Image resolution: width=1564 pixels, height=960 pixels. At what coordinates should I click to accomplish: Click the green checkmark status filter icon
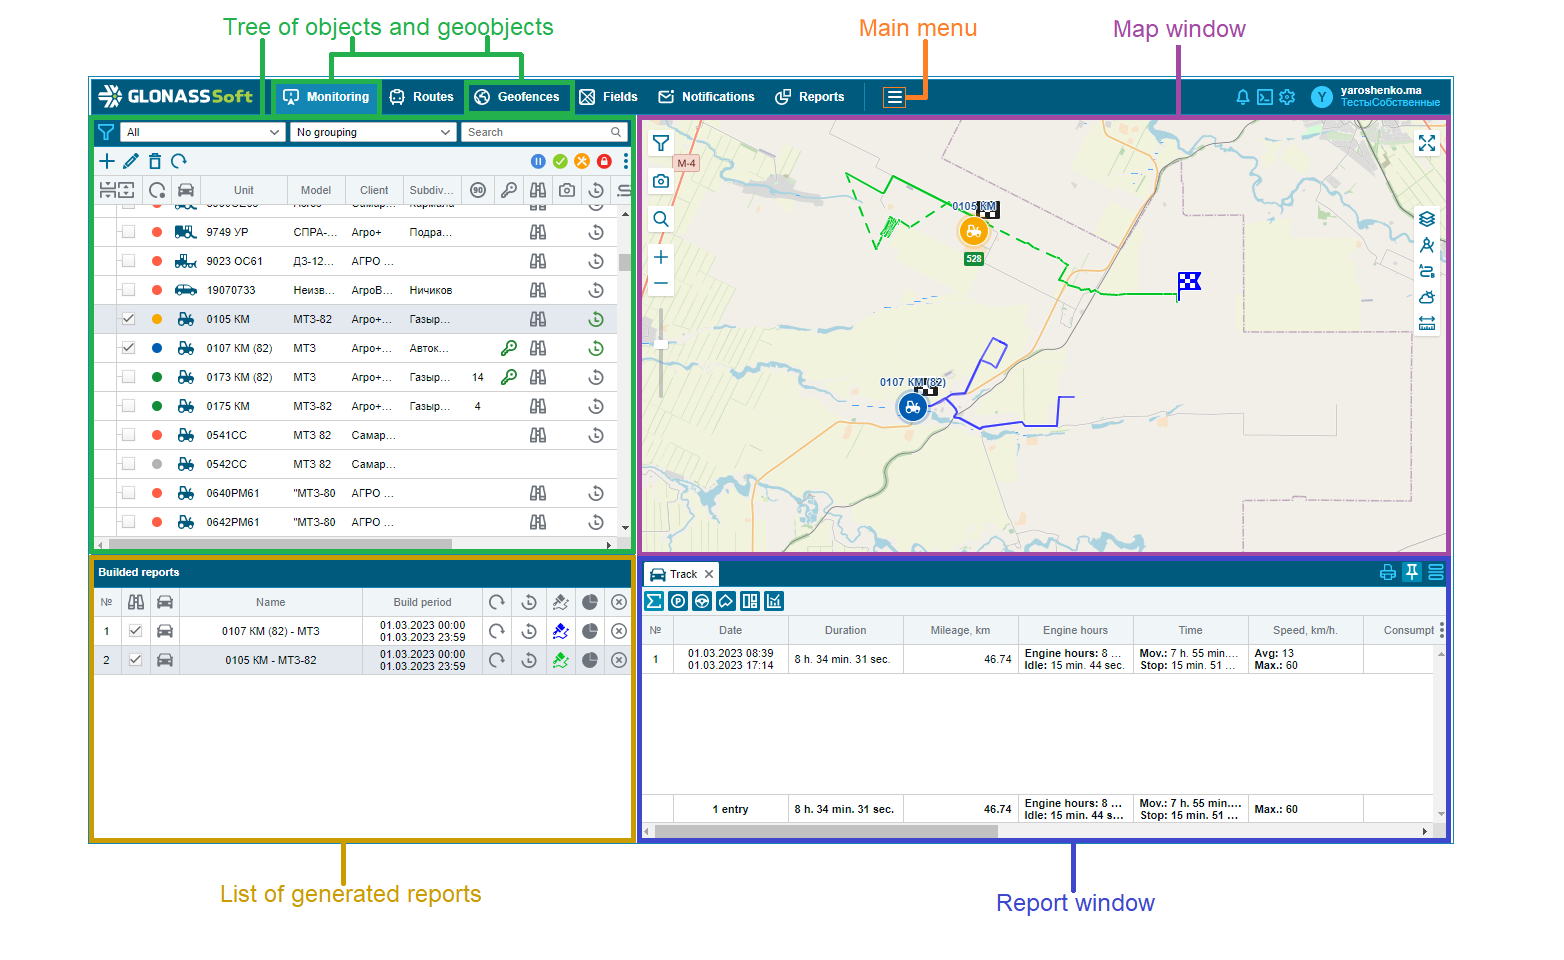point(560,161)
